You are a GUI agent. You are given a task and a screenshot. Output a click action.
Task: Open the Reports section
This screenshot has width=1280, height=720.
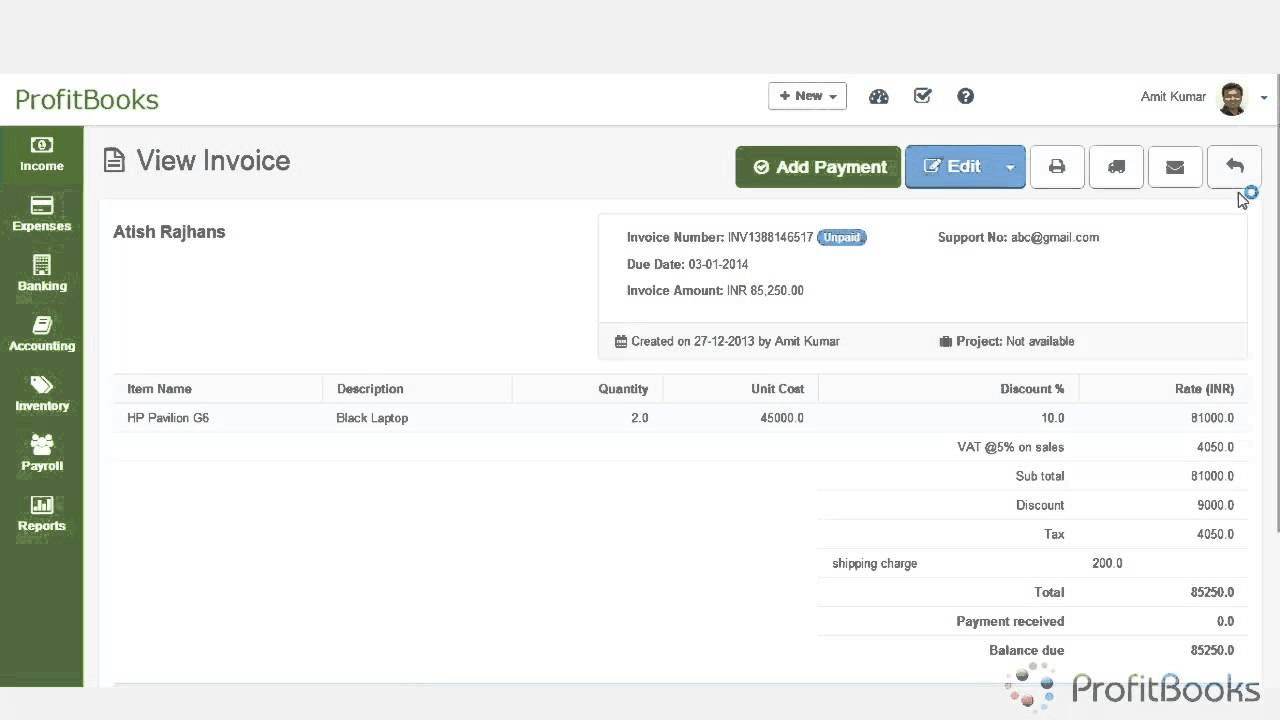point(41,515)
